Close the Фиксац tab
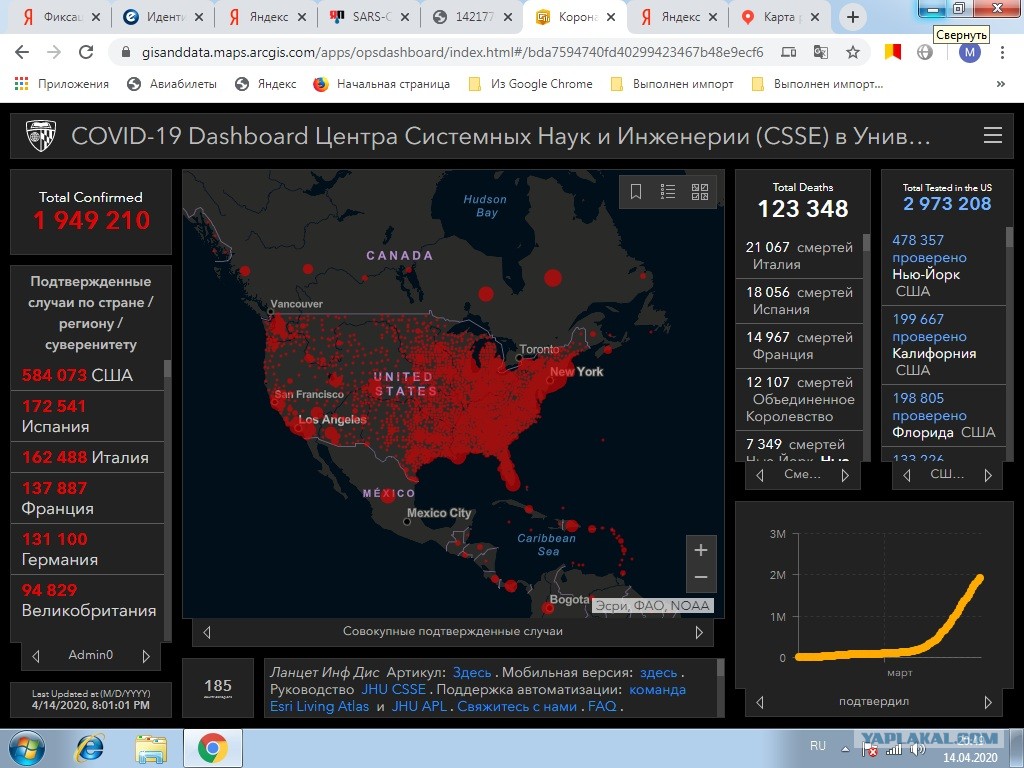Screen dimensions: 1024x768 coord(95,17)
